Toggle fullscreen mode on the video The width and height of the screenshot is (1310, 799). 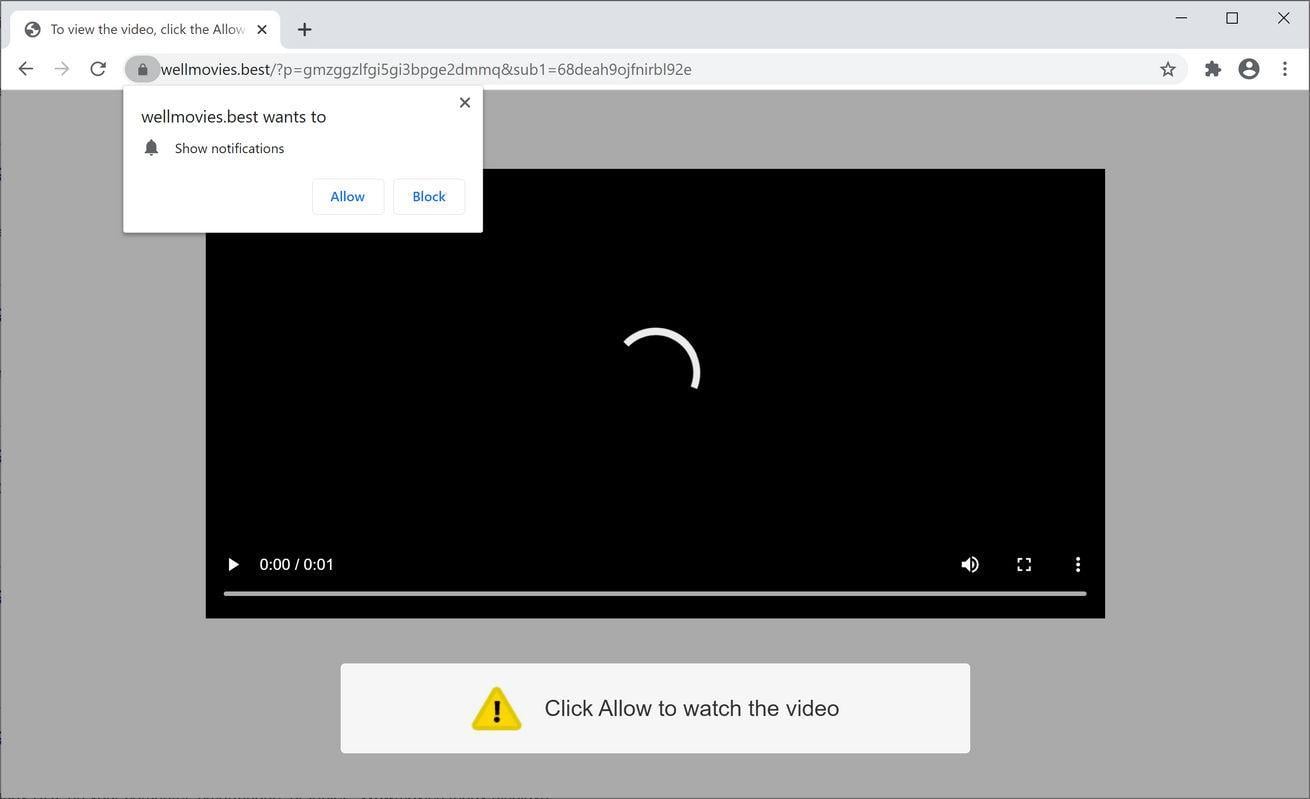click(x=1023, y=564)
